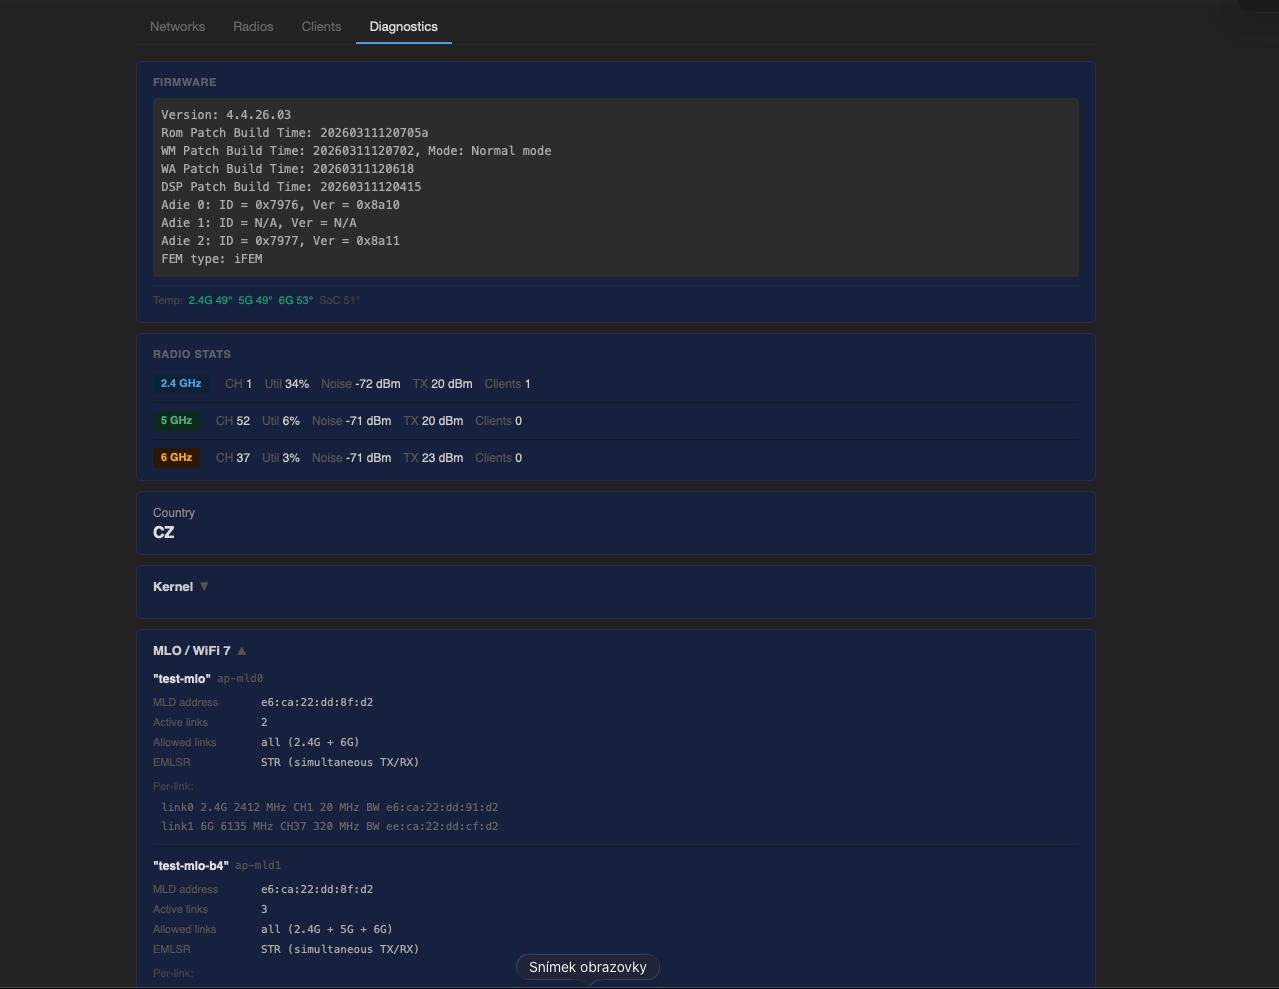The height and width of the screenshot is (989, 1279).
Task: Expand the Kernel section arrow
Action: click(204, 587)
